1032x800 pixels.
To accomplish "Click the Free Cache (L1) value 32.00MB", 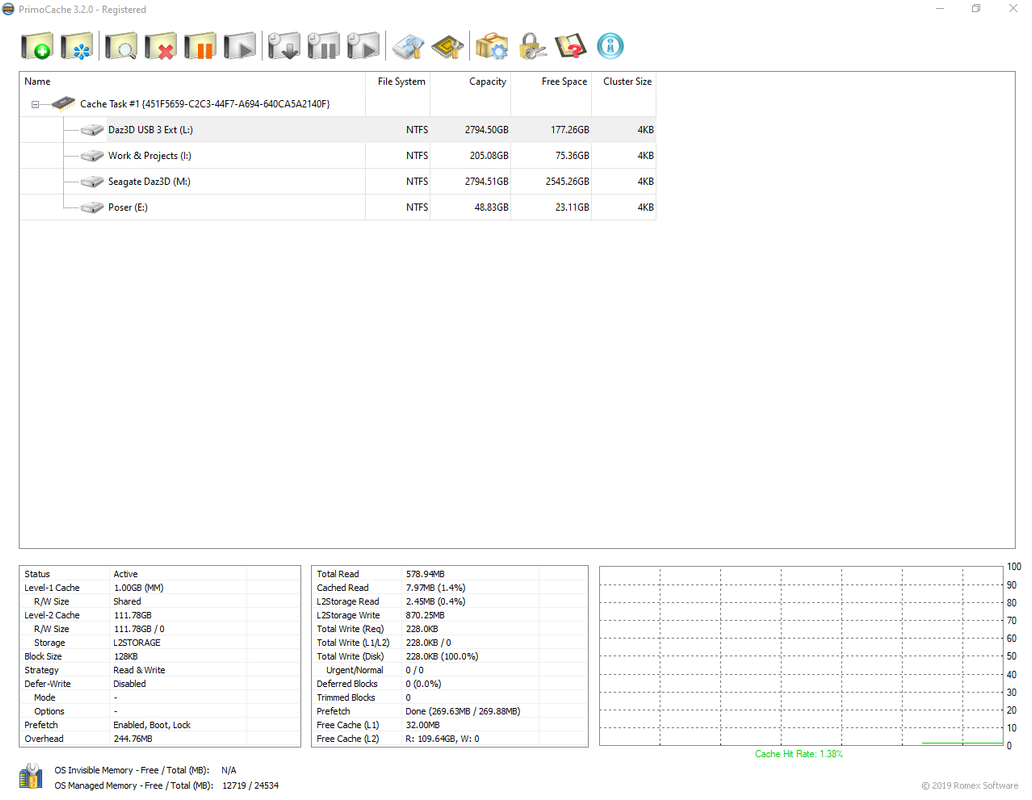I will (x=423, y=725).
